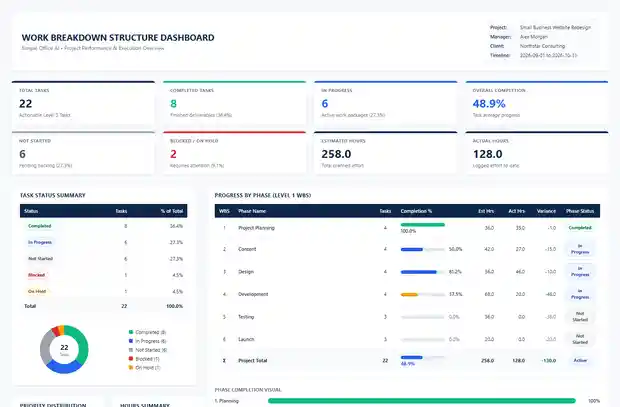Click the yellow On Hold (1) legend swatch

point(131,368)
